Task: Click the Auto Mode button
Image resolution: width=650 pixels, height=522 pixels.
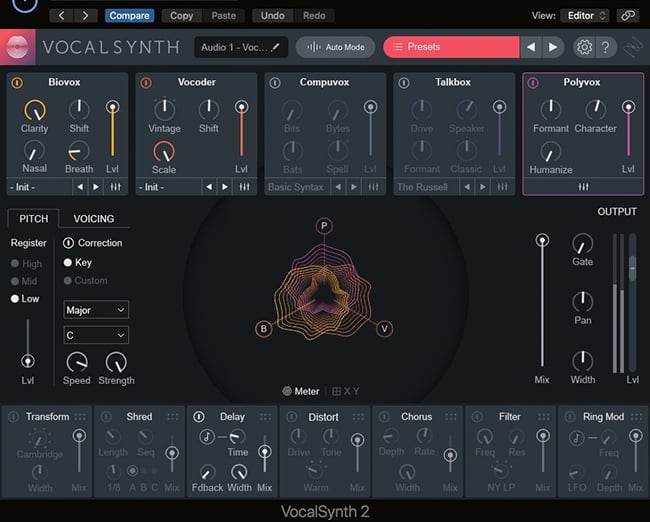Action: pos(335,47)
